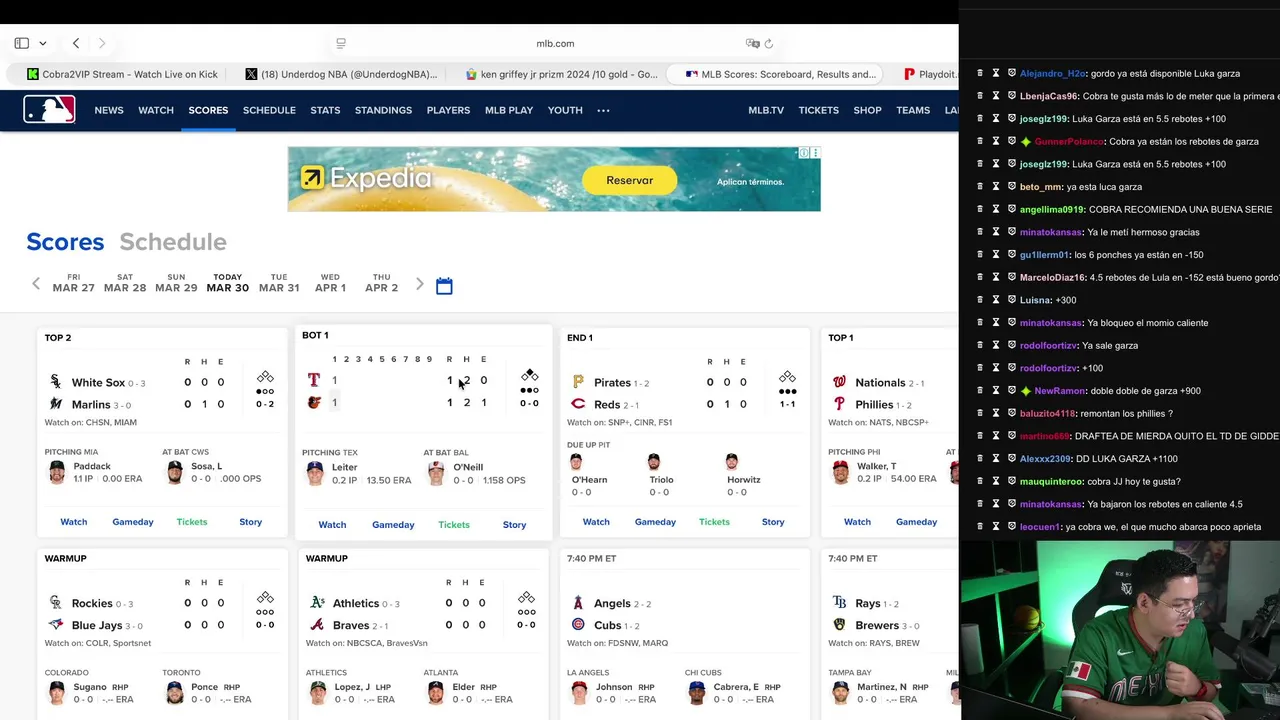Click the reader view icon in the address bar
Screen dimensions: 1280x720
click(341, 43)
